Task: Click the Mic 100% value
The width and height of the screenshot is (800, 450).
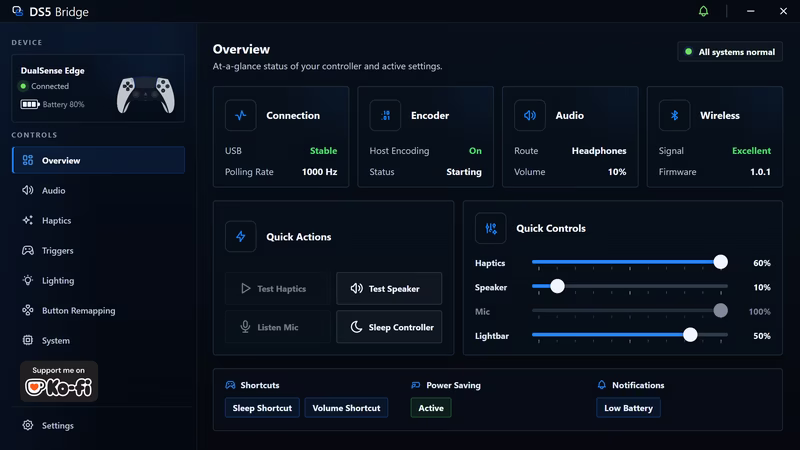Action: coord(759,312)
